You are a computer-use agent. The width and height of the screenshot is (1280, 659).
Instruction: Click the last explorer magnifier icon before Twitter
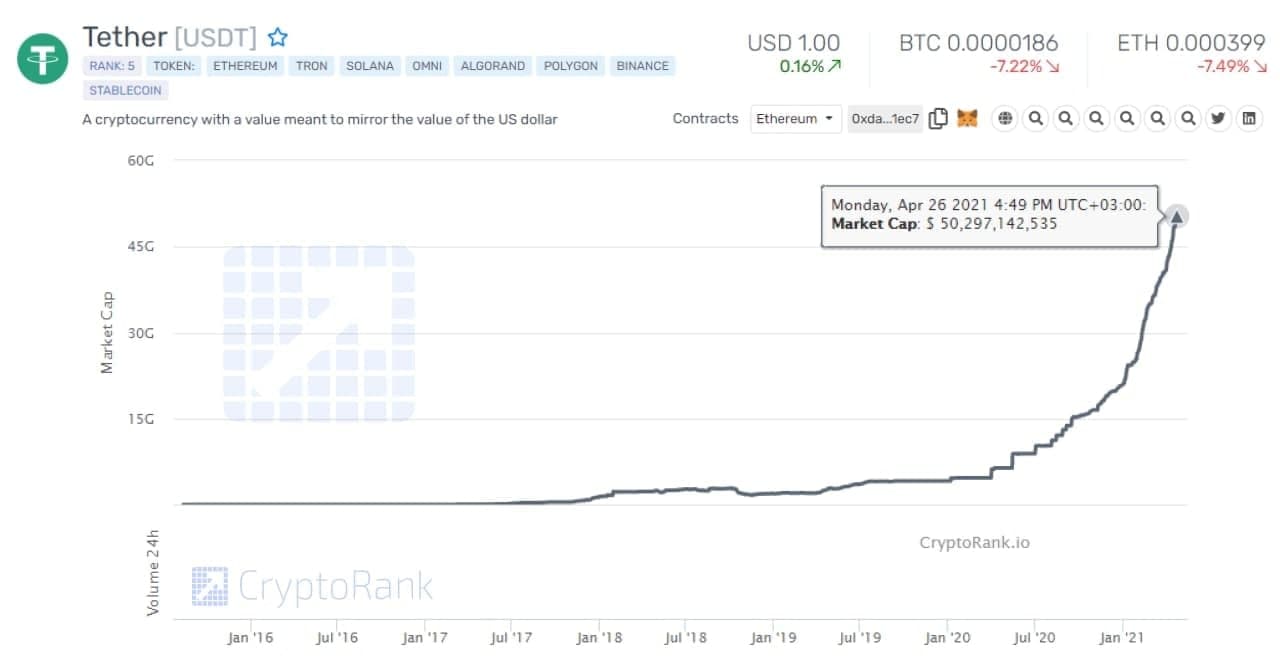click(1188, 119)
